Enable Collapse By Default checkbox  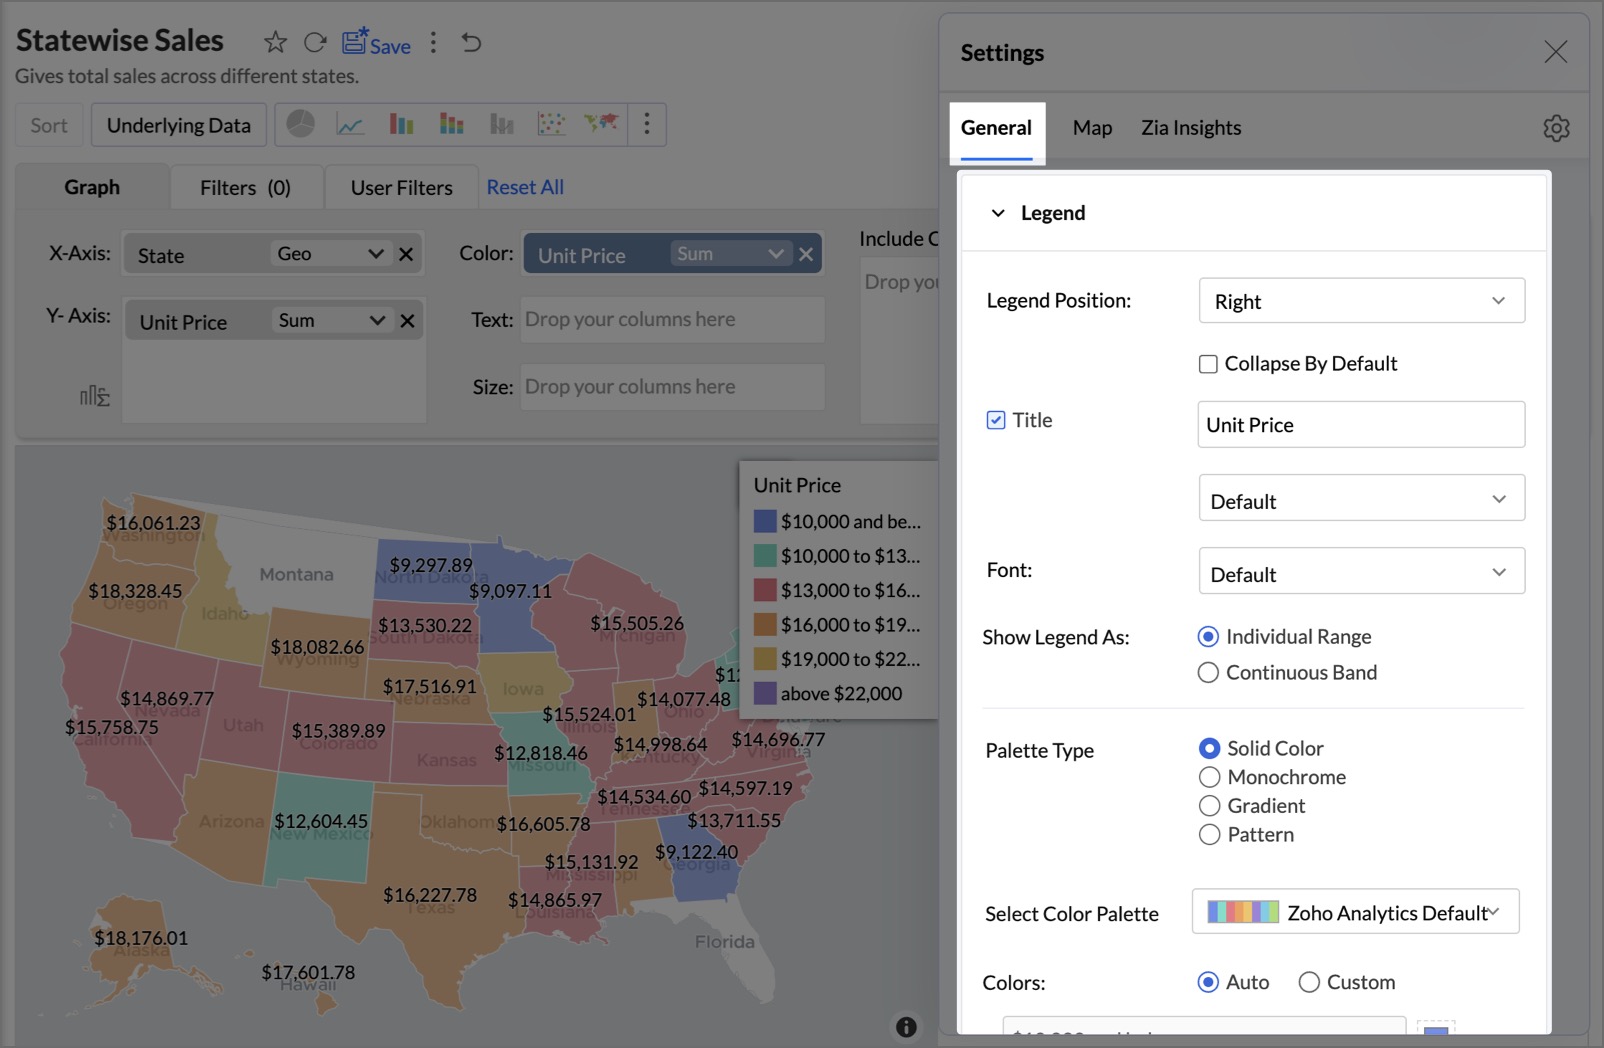1208,364
